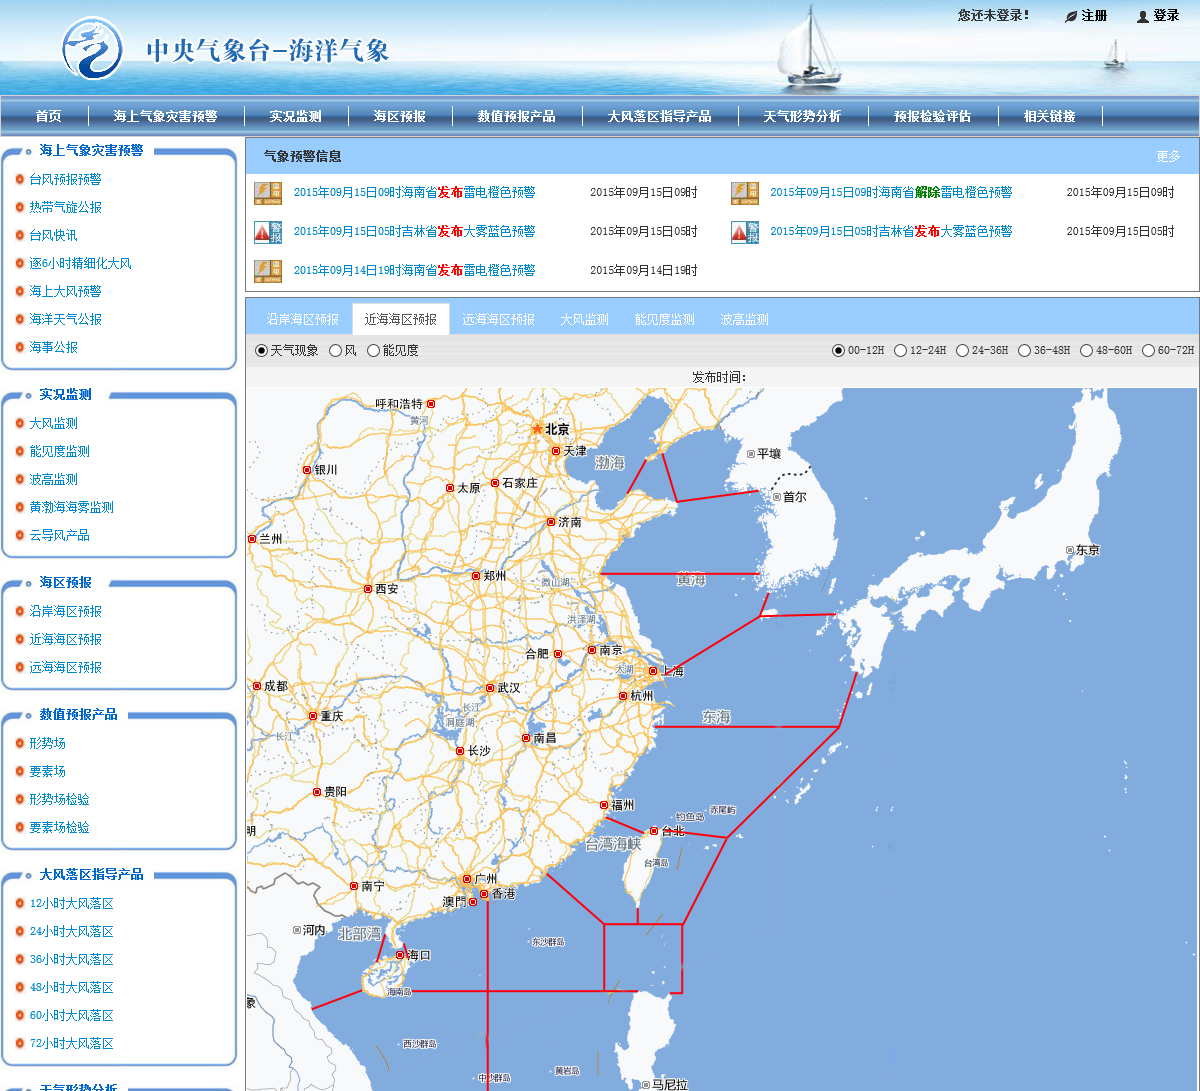Click the 台湾海峡 area on the map
1200x1091 pixels.
click(x=613, y=845)
